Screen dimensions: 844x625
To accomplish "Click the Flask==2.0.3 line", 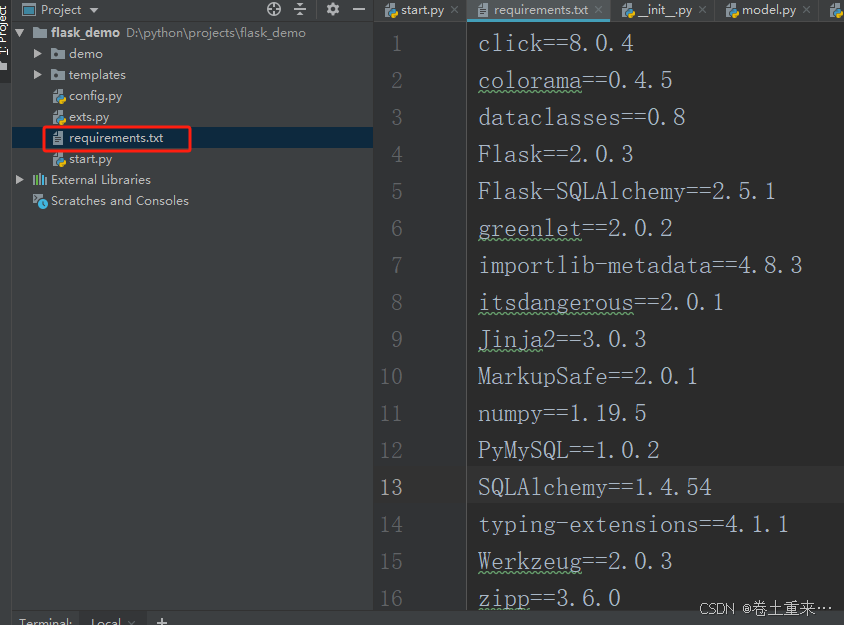I will click(x=555, y=155).
